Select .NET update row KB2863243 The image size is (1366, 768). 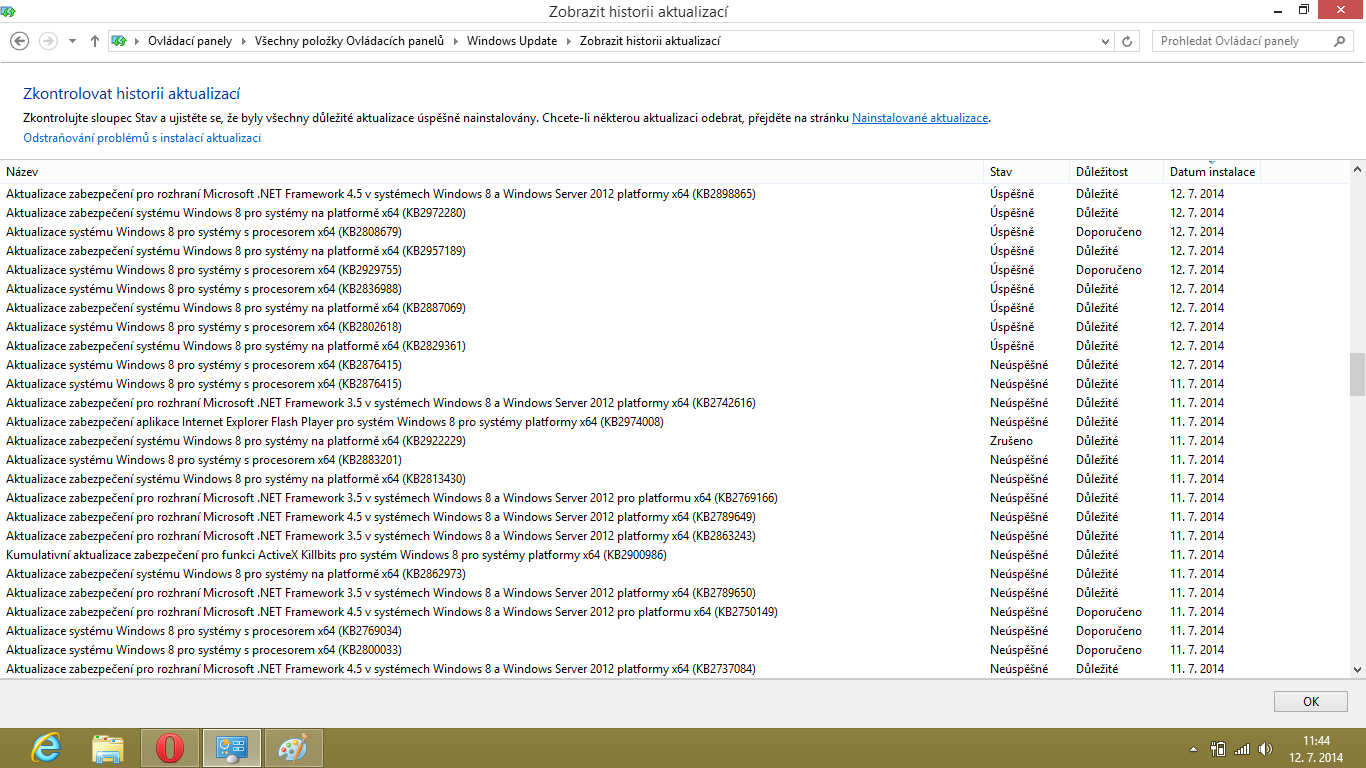click(674, 536)
